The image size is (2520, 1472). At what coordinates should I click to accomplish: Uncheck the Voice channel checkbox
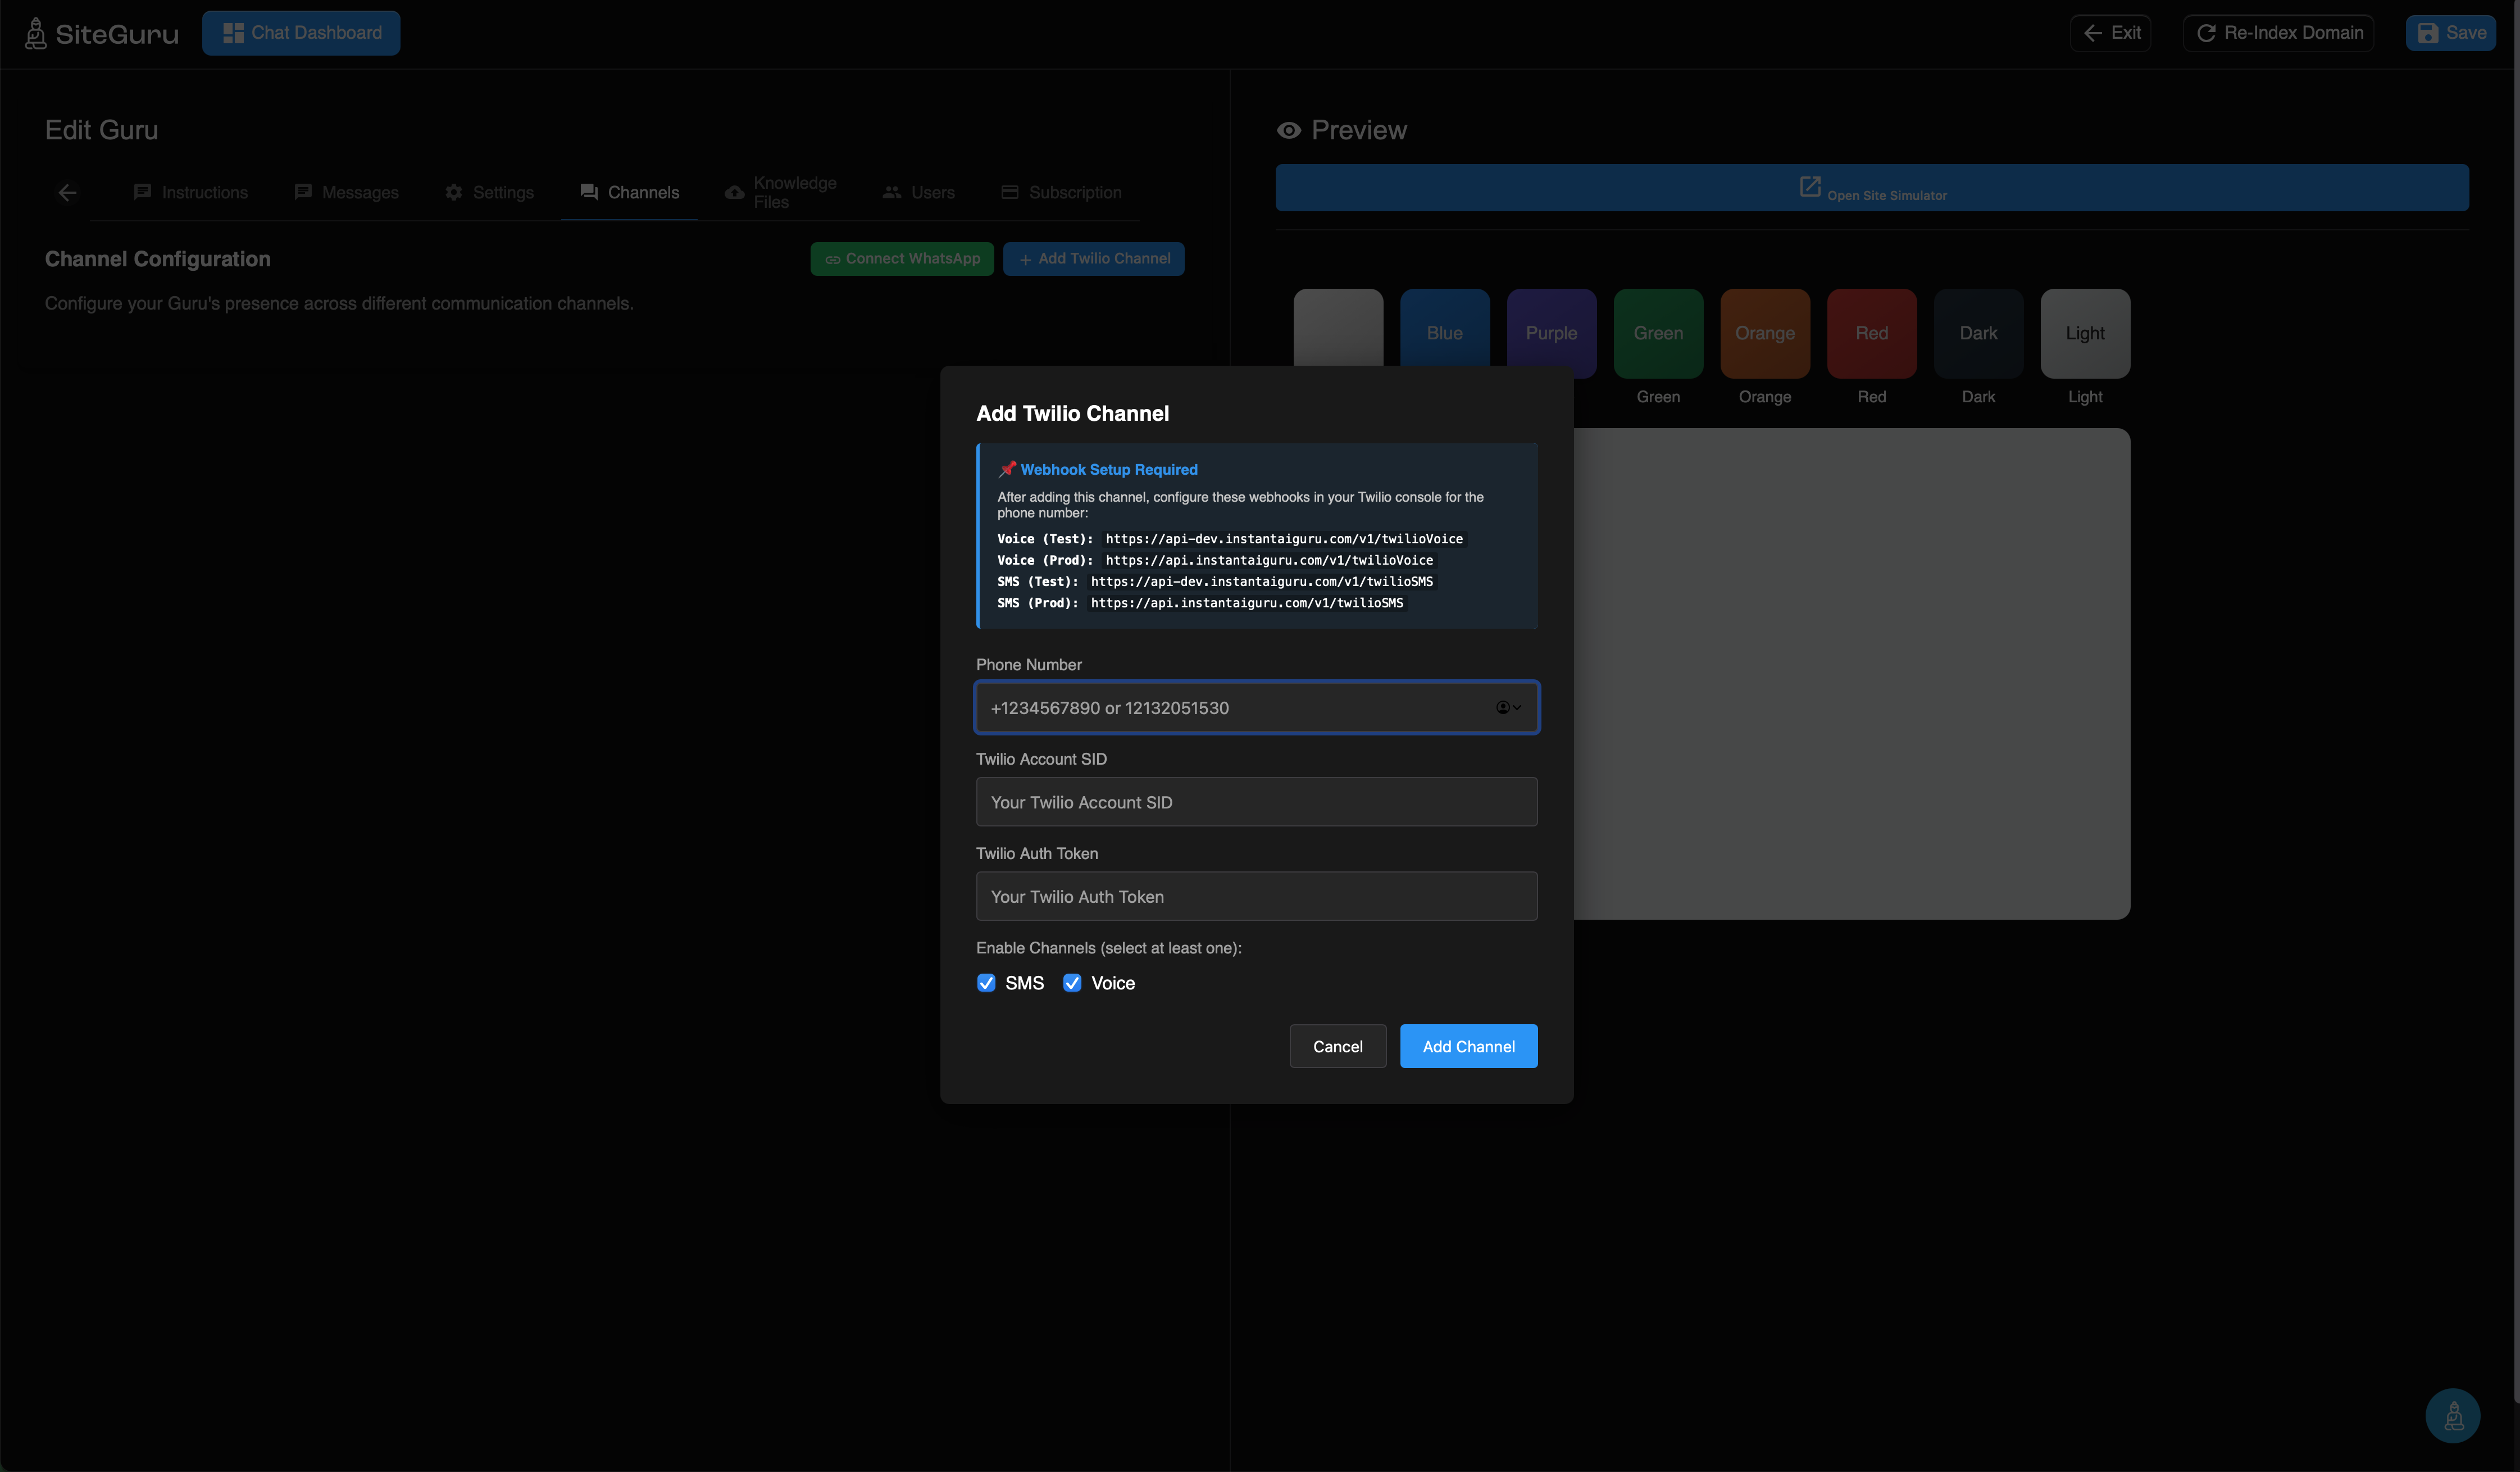tap(1072, 983)
